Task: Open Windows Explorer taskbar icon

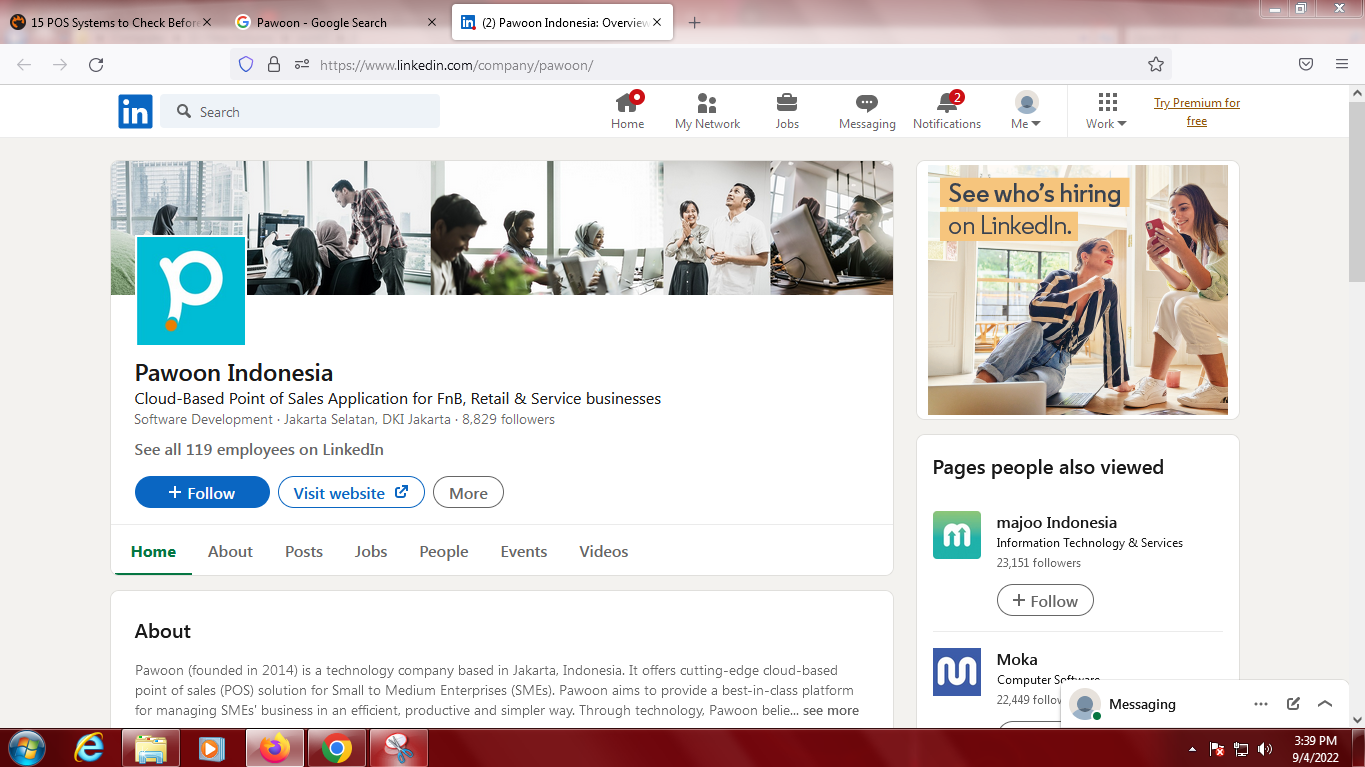Action: coord(151,748)
